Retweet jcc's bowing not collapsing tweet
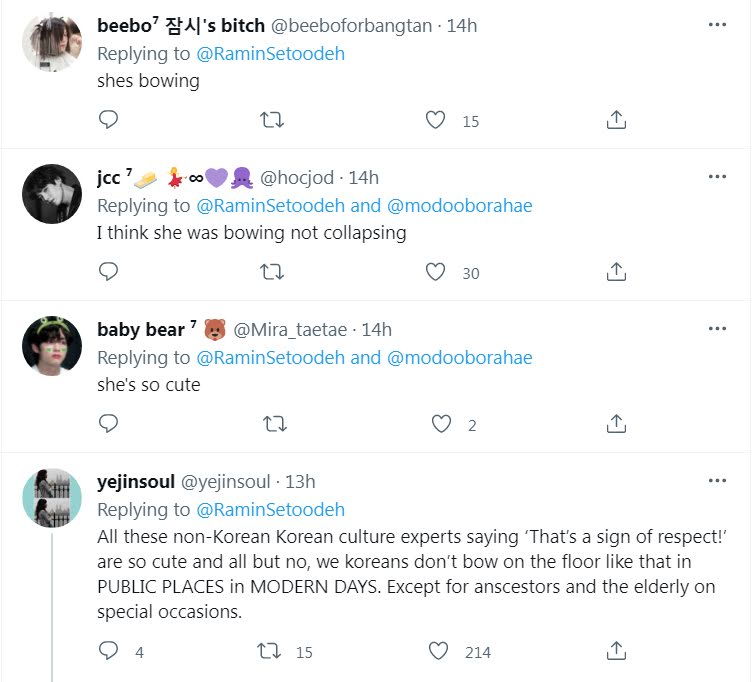755x682 pixels. pyautogui.click(x=272, y=272)
